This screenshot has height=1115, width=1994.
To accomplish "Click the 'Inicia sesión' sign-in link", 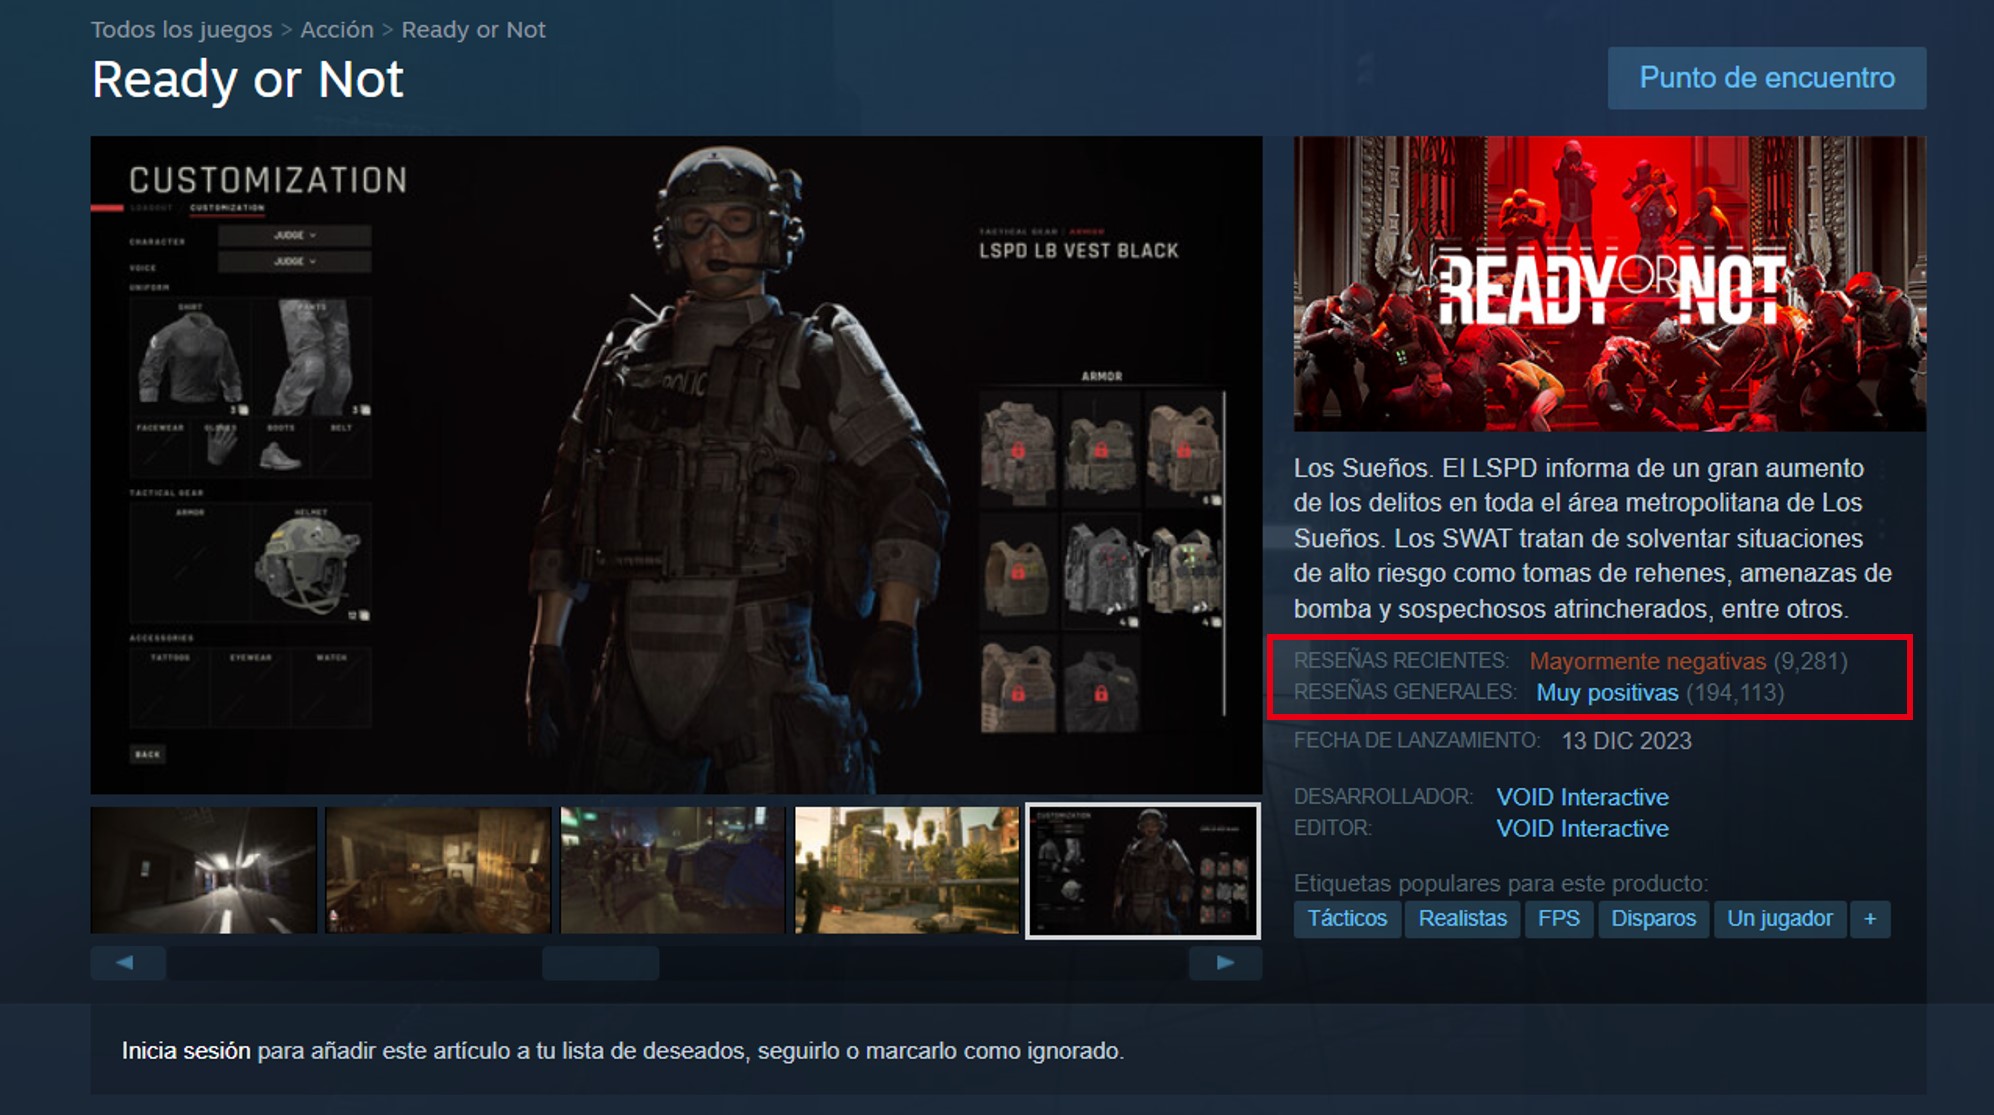I will pyautogui.click(x=186, y=1051).
